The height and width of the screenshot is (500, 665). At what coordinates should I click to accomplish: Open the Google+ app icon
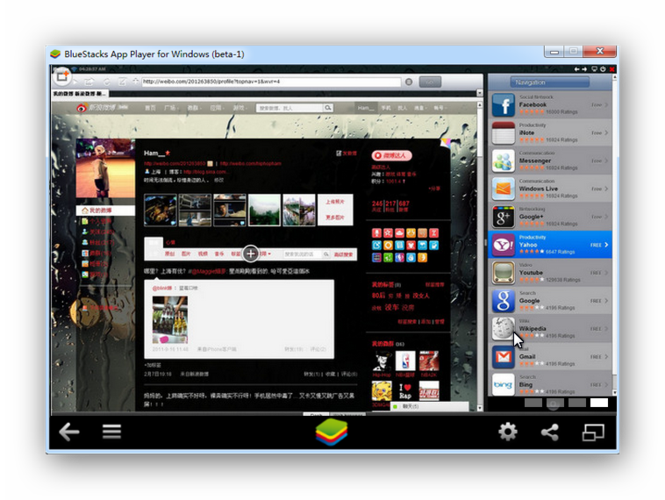[503, 217]
